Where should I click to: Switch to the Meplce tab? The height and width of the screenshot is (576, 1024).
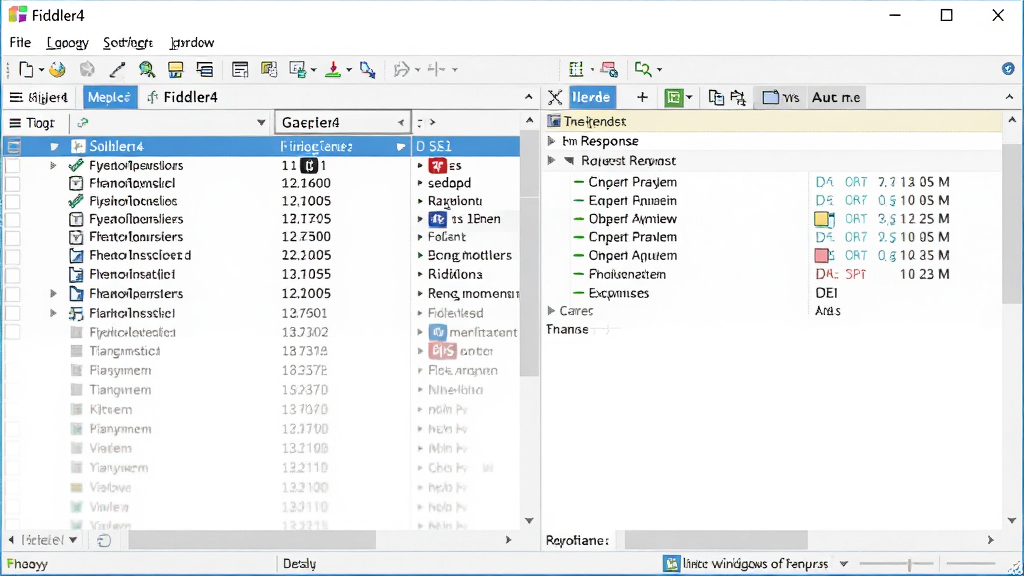coord(110,97)
